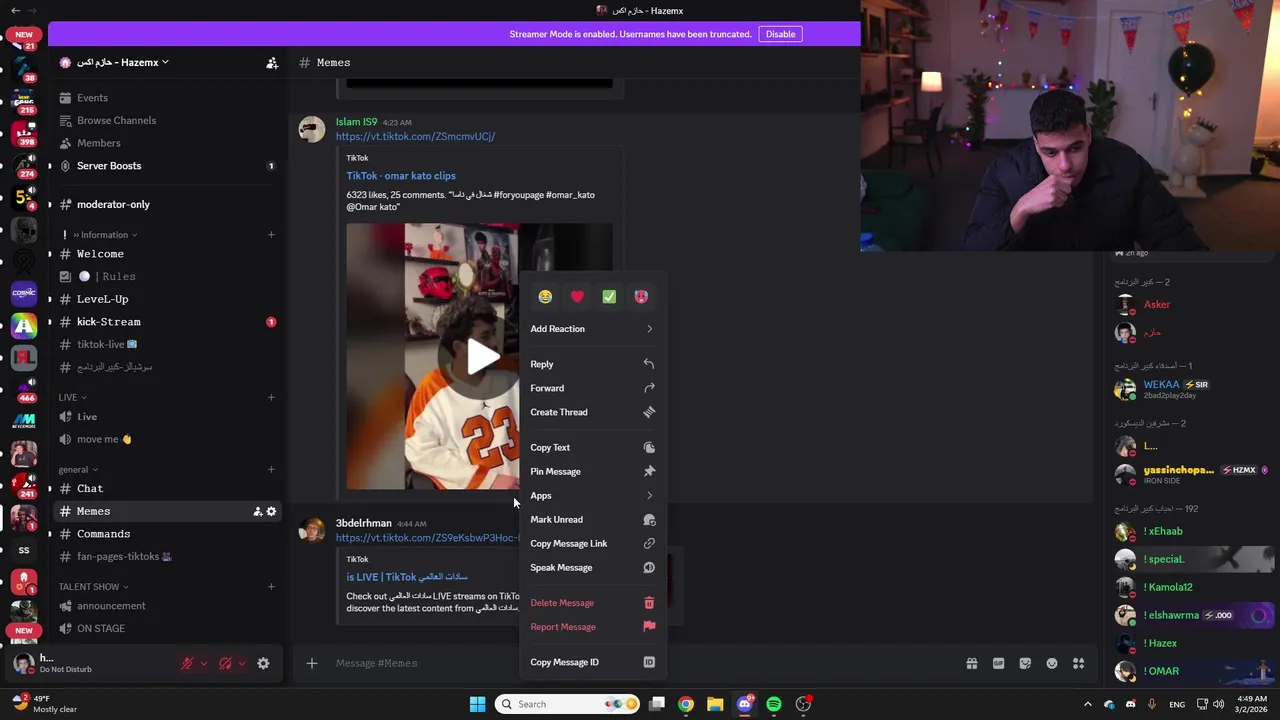Open the Commands channel

[x=168, y=534]
